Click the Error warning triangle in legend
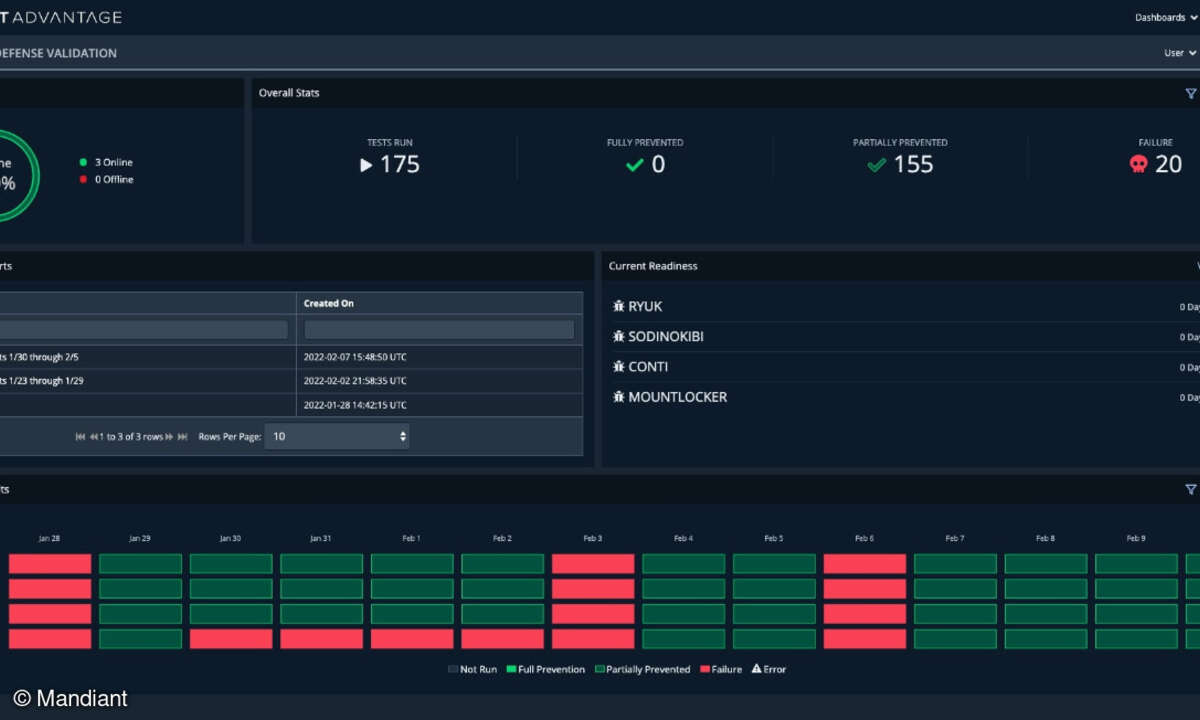 (x=756, y=669)
